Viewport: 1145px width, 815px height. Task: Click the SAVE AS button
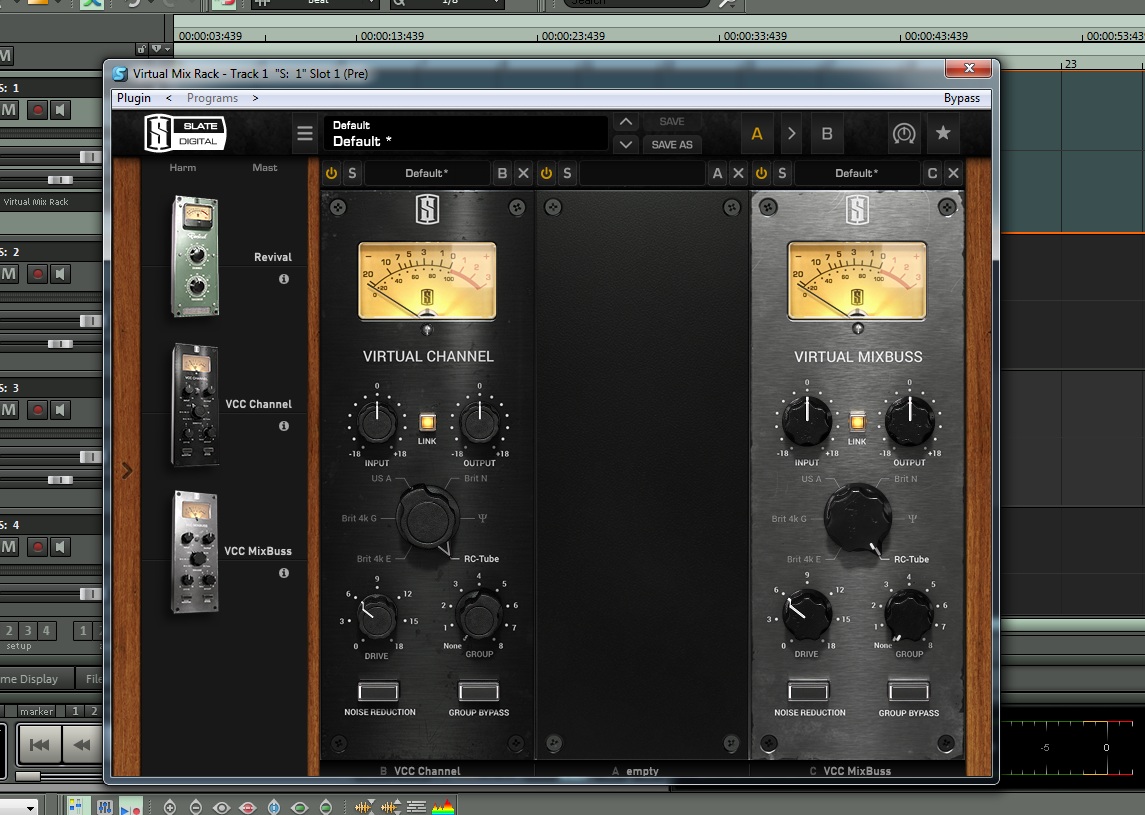(672, 145)
